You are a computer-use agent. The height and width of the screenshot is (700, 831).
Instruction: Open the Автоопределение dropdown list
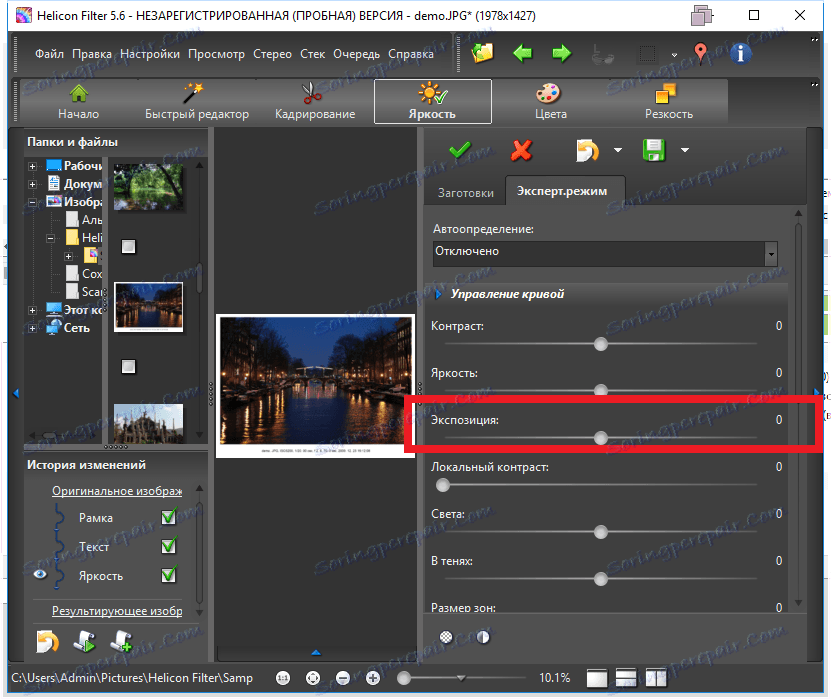coord(770,254)
